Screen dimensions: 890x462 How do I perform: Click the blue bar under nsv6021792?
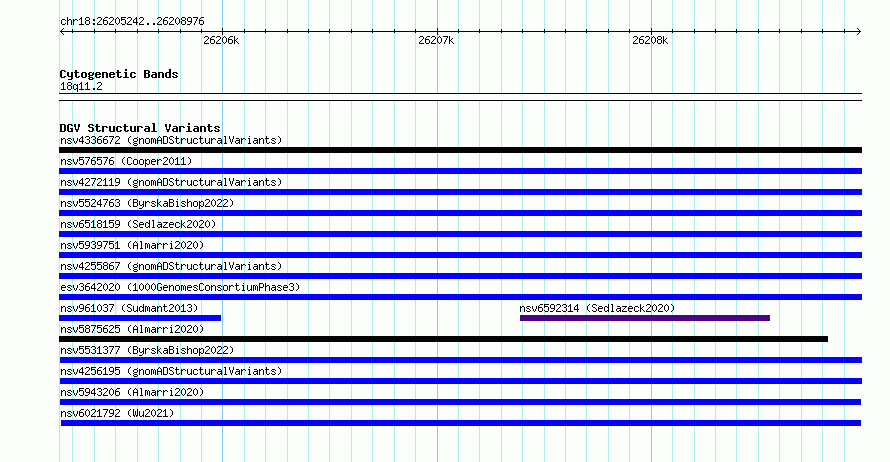(461, 423)
